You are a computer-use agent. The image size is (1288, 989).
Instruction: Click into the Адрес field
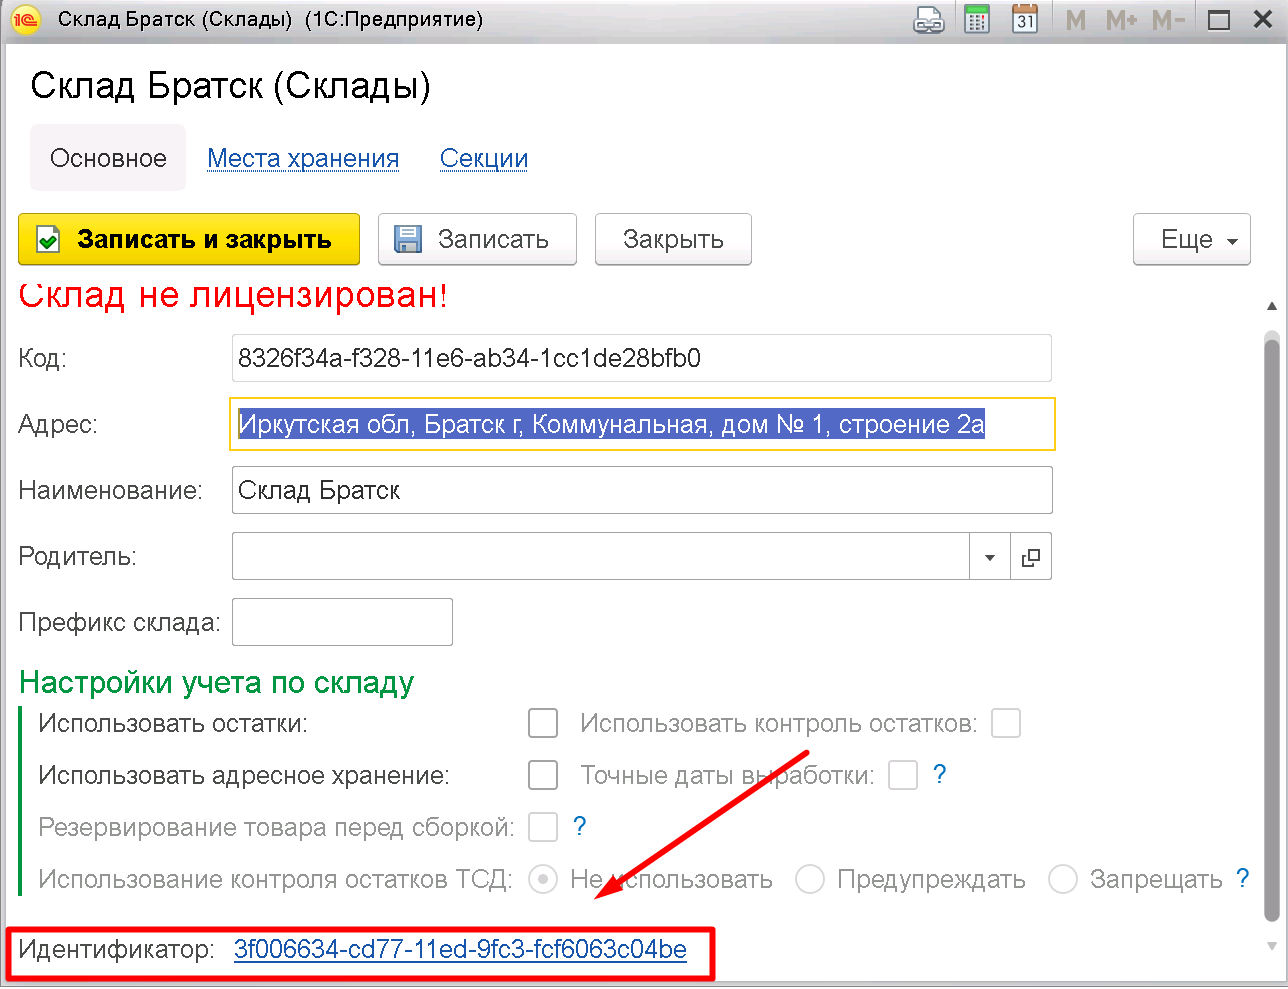click(642, 424)
